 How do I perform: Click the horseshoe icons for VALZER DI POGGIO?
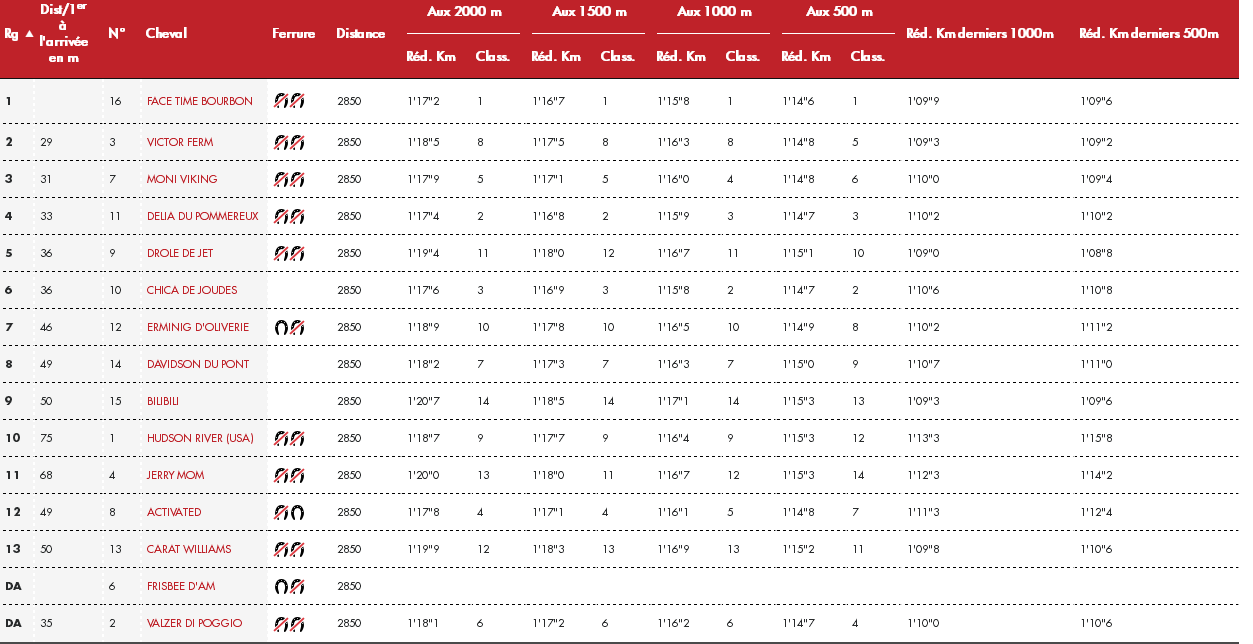tap(290, 623)
